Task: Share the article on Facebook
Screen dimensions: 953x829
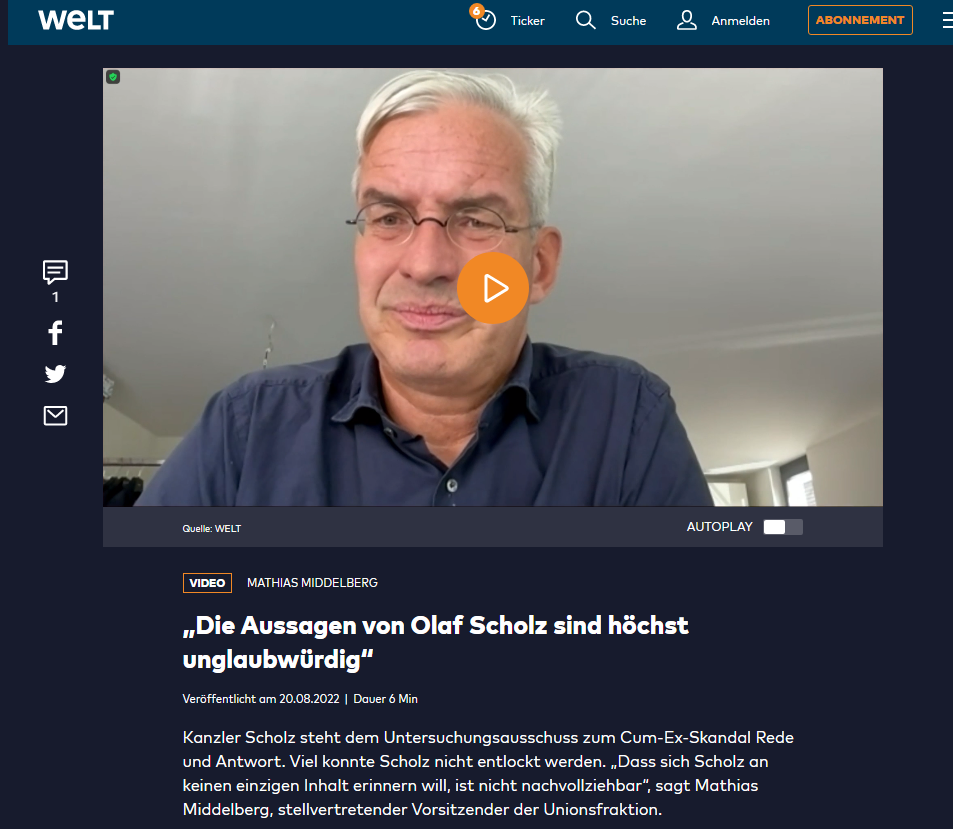Action: [x=55, y=333]
